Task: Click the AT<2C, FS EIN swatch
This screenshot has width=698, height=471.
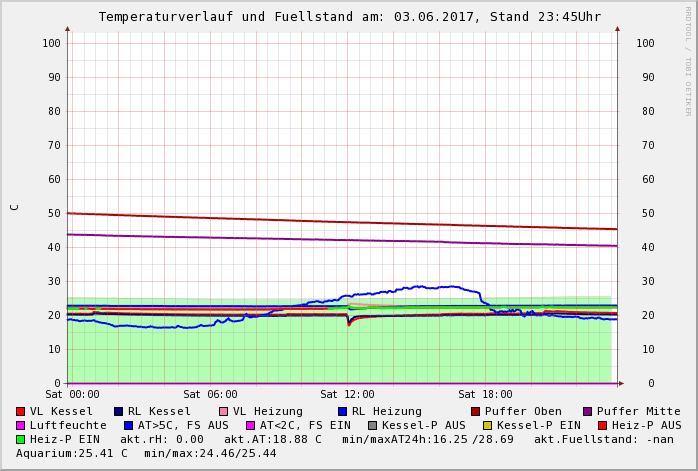Action: pos(251,425)
